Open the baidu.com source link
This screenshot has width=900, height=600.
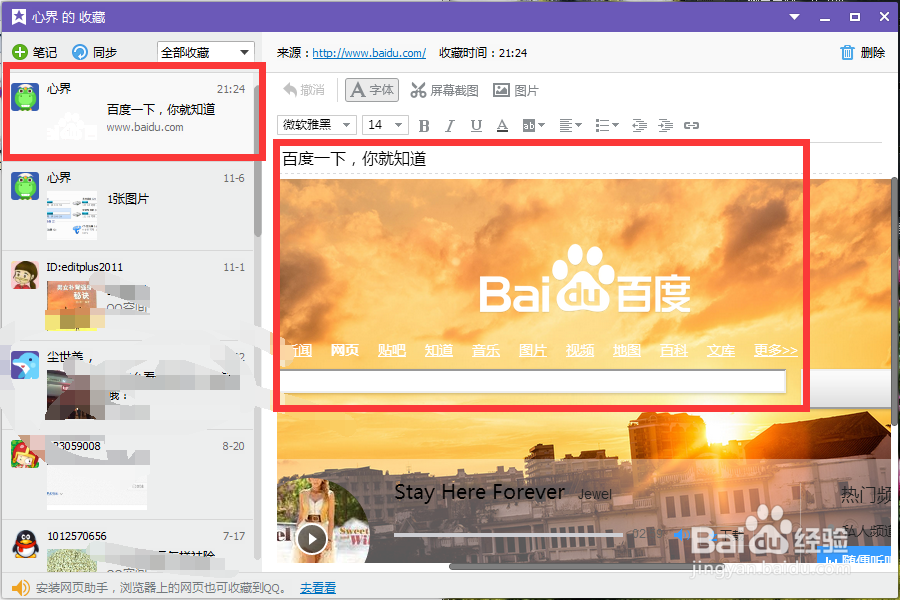tap(367, 52)
